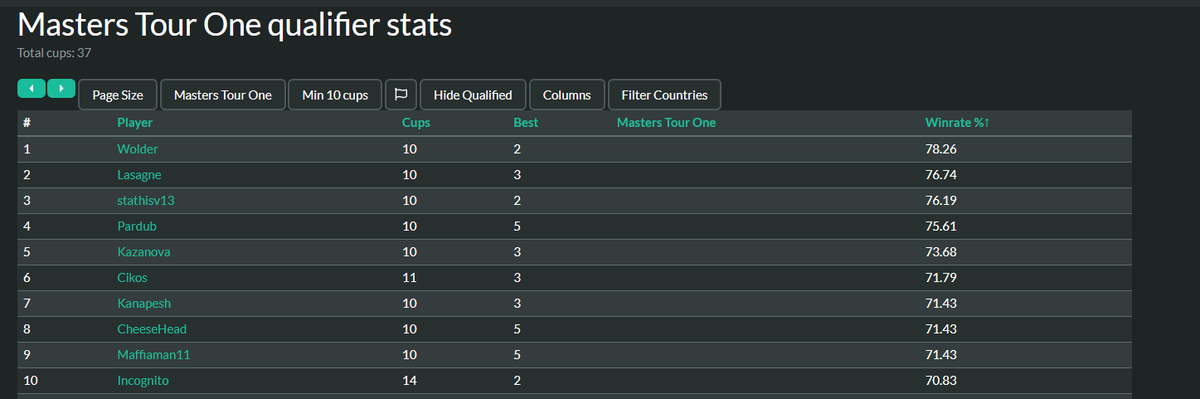
Task: Go to the previous page arrow
Action: pyautogui.click(x=32, y=89)
